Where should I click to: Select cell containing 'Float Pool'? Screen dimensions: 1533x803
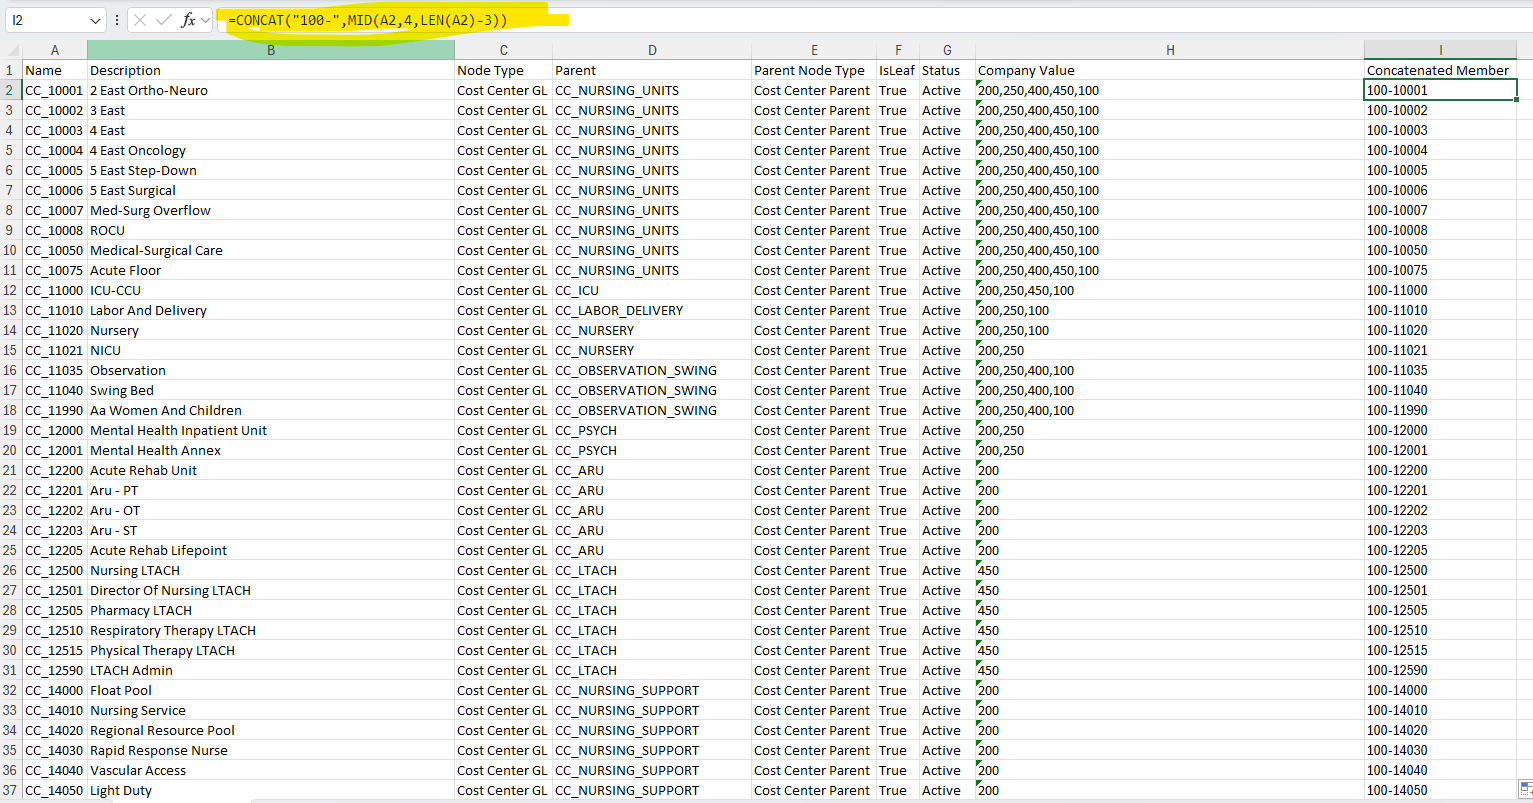coord(270,690)
